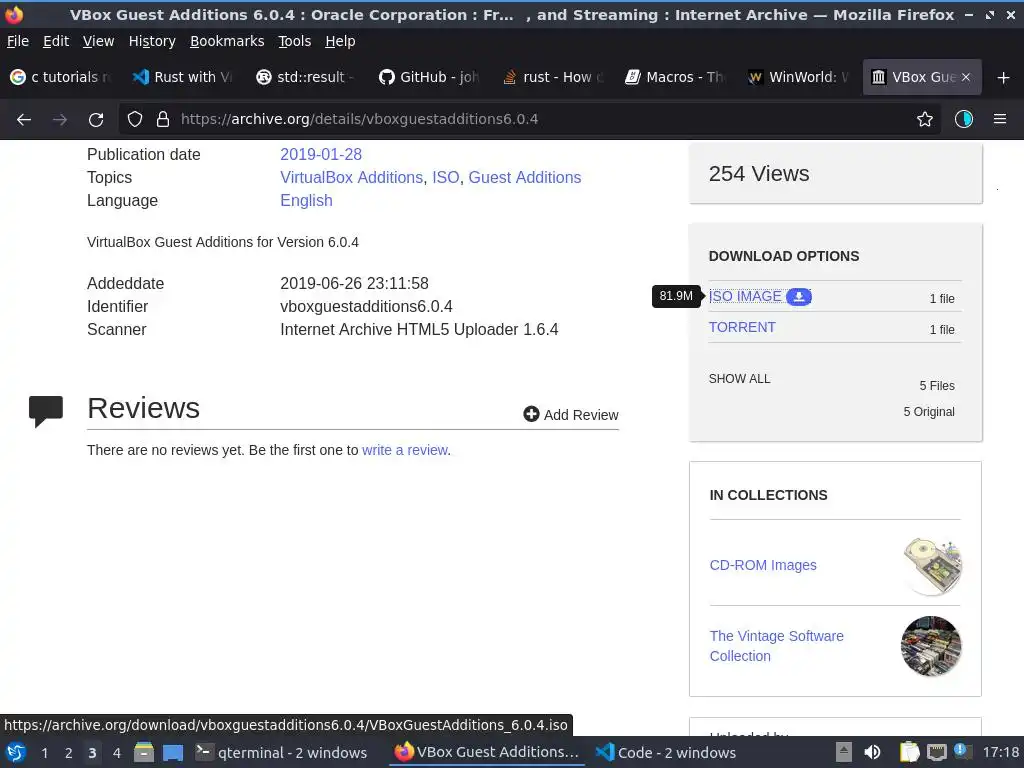This screenshot has height=768, width=1024.
Task: Switch to the GitHub tab
Action: tap(429, 77)
